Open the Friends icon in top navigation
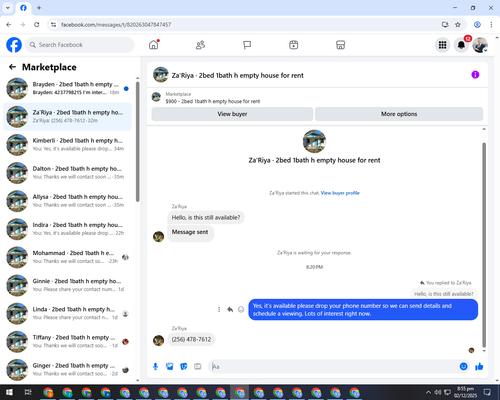Image resolution: width=500 pixels, height=400 pixels. (x=200, y=45)
